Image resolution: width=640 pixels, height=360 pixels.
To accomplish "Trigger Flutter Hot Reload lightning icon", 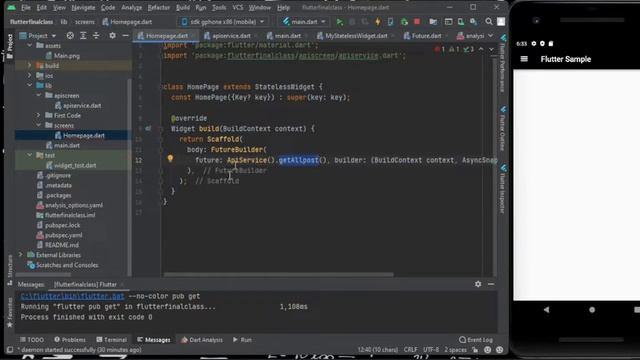I will click(x=378, y=22).
